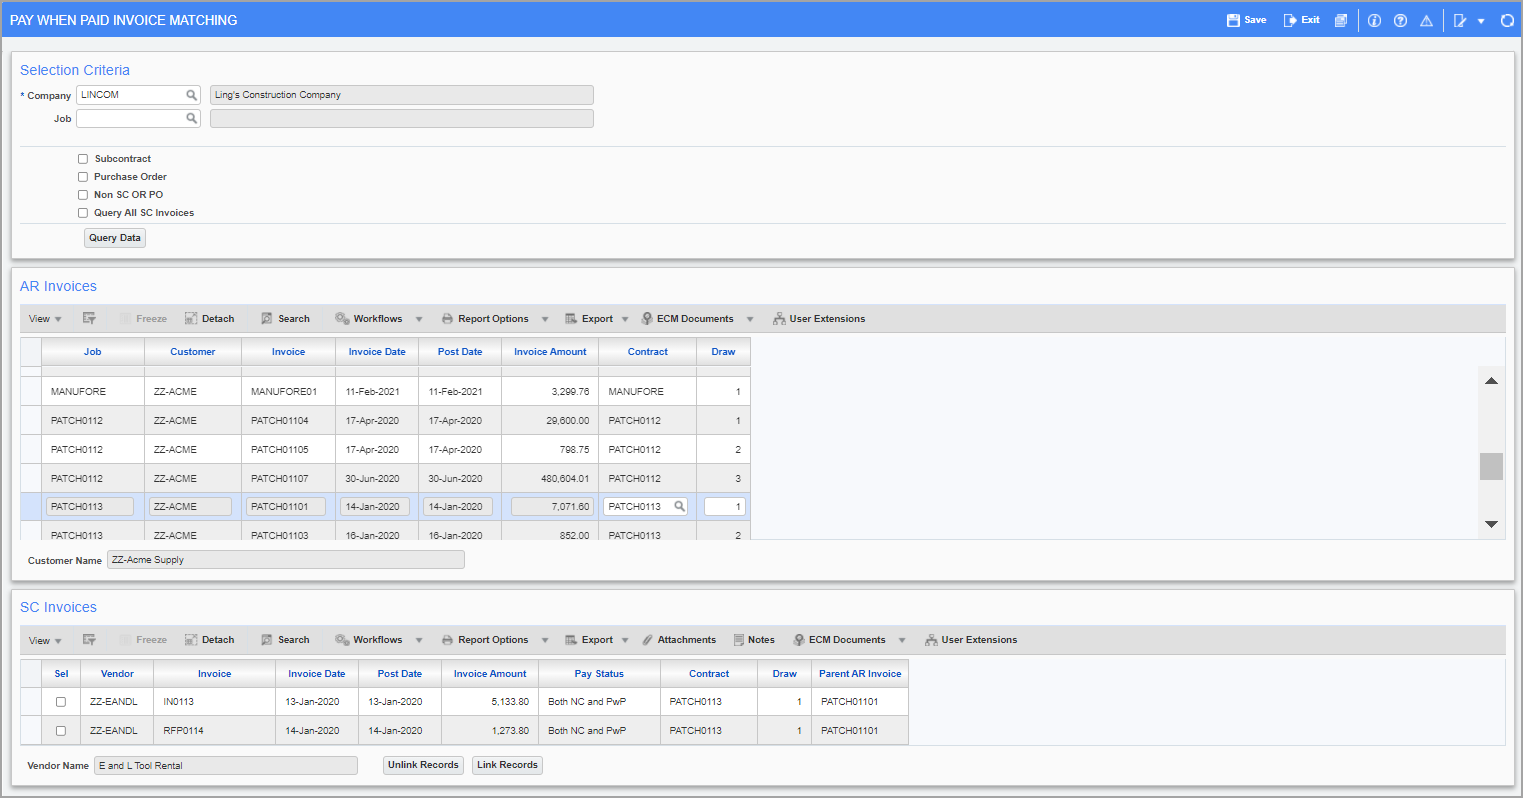Screen dimensions: 1523x798
Task: Open Notes for the SC Invoices grid
Action: tap(754, 639)
